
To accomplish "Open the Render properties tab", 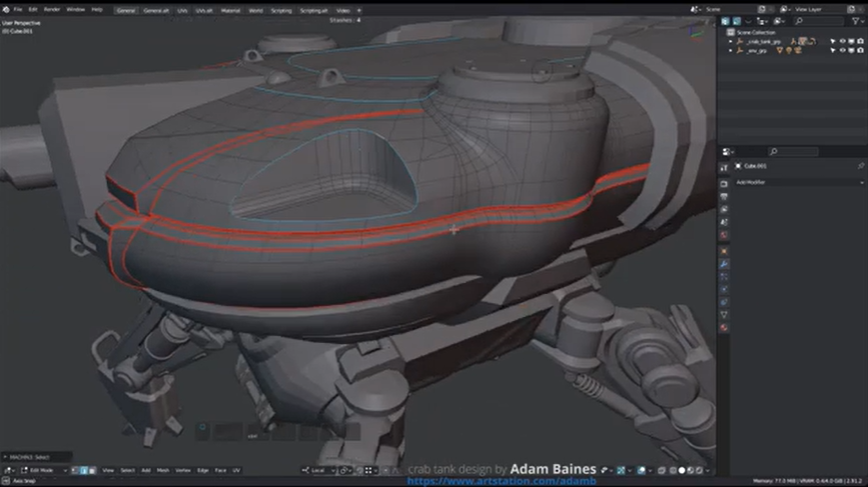I will point(724,184).
